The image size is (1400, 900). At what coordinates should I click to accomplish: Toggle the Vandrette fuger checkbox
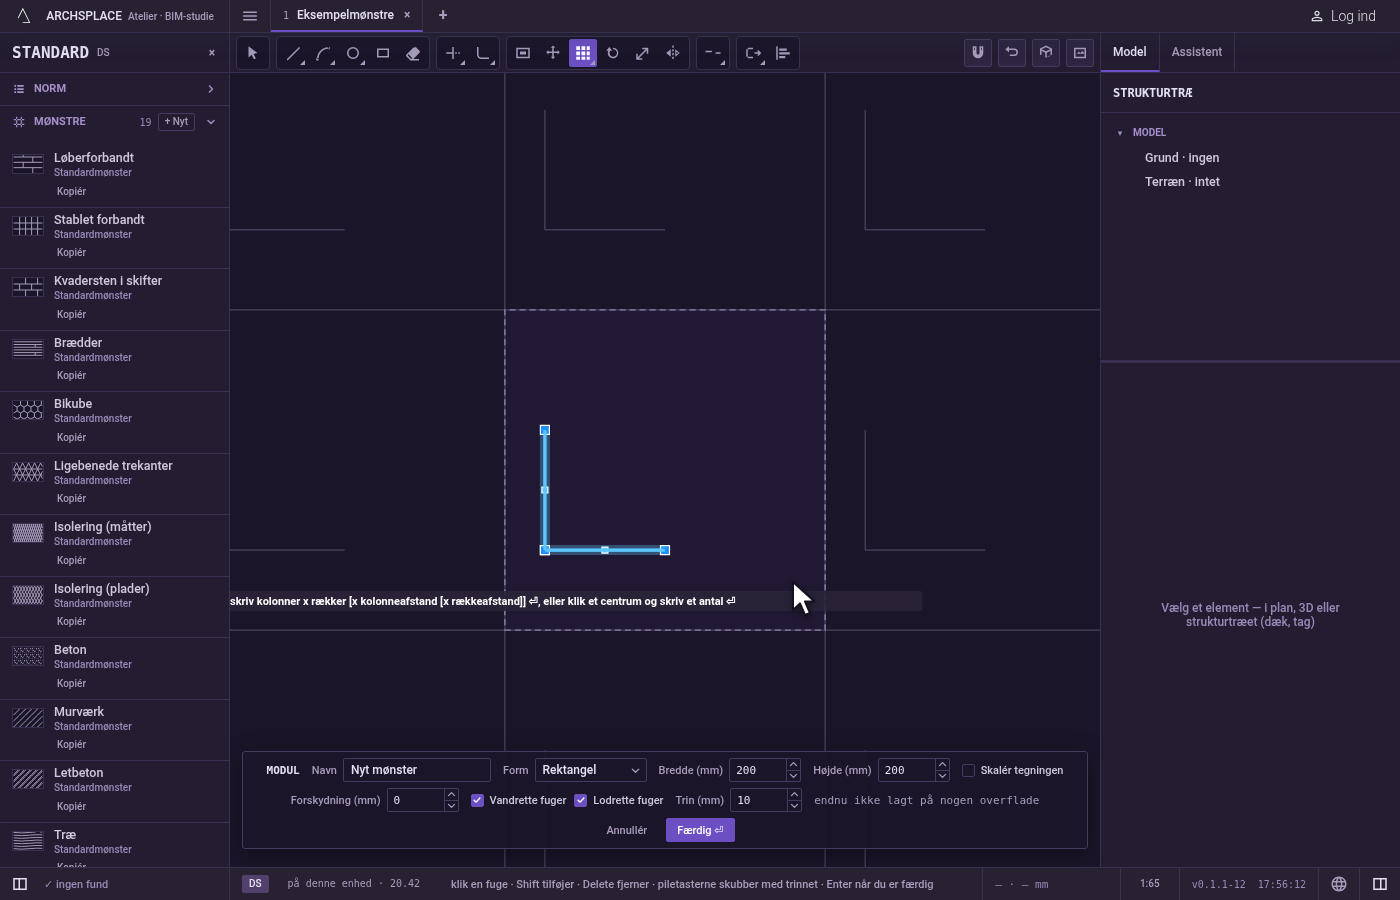pos(477,800)
